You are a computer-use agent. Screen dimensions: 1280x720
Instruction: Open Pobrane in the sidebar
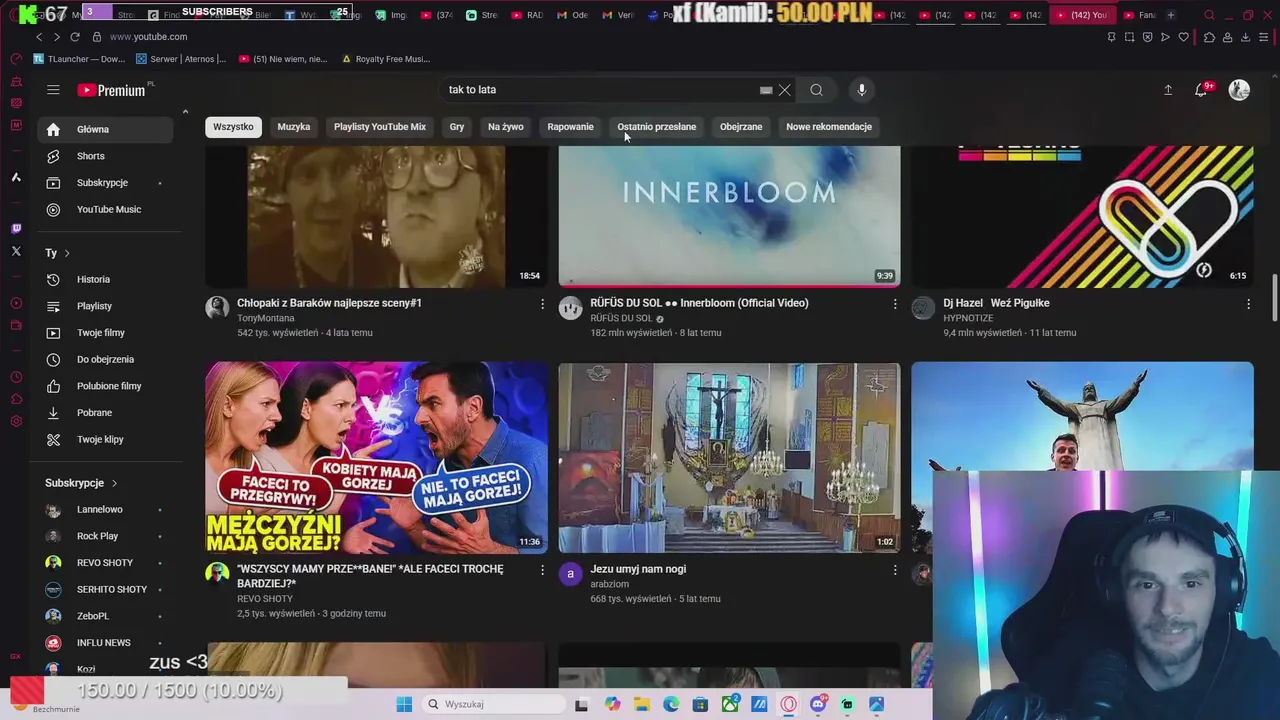tap(107, 413)
